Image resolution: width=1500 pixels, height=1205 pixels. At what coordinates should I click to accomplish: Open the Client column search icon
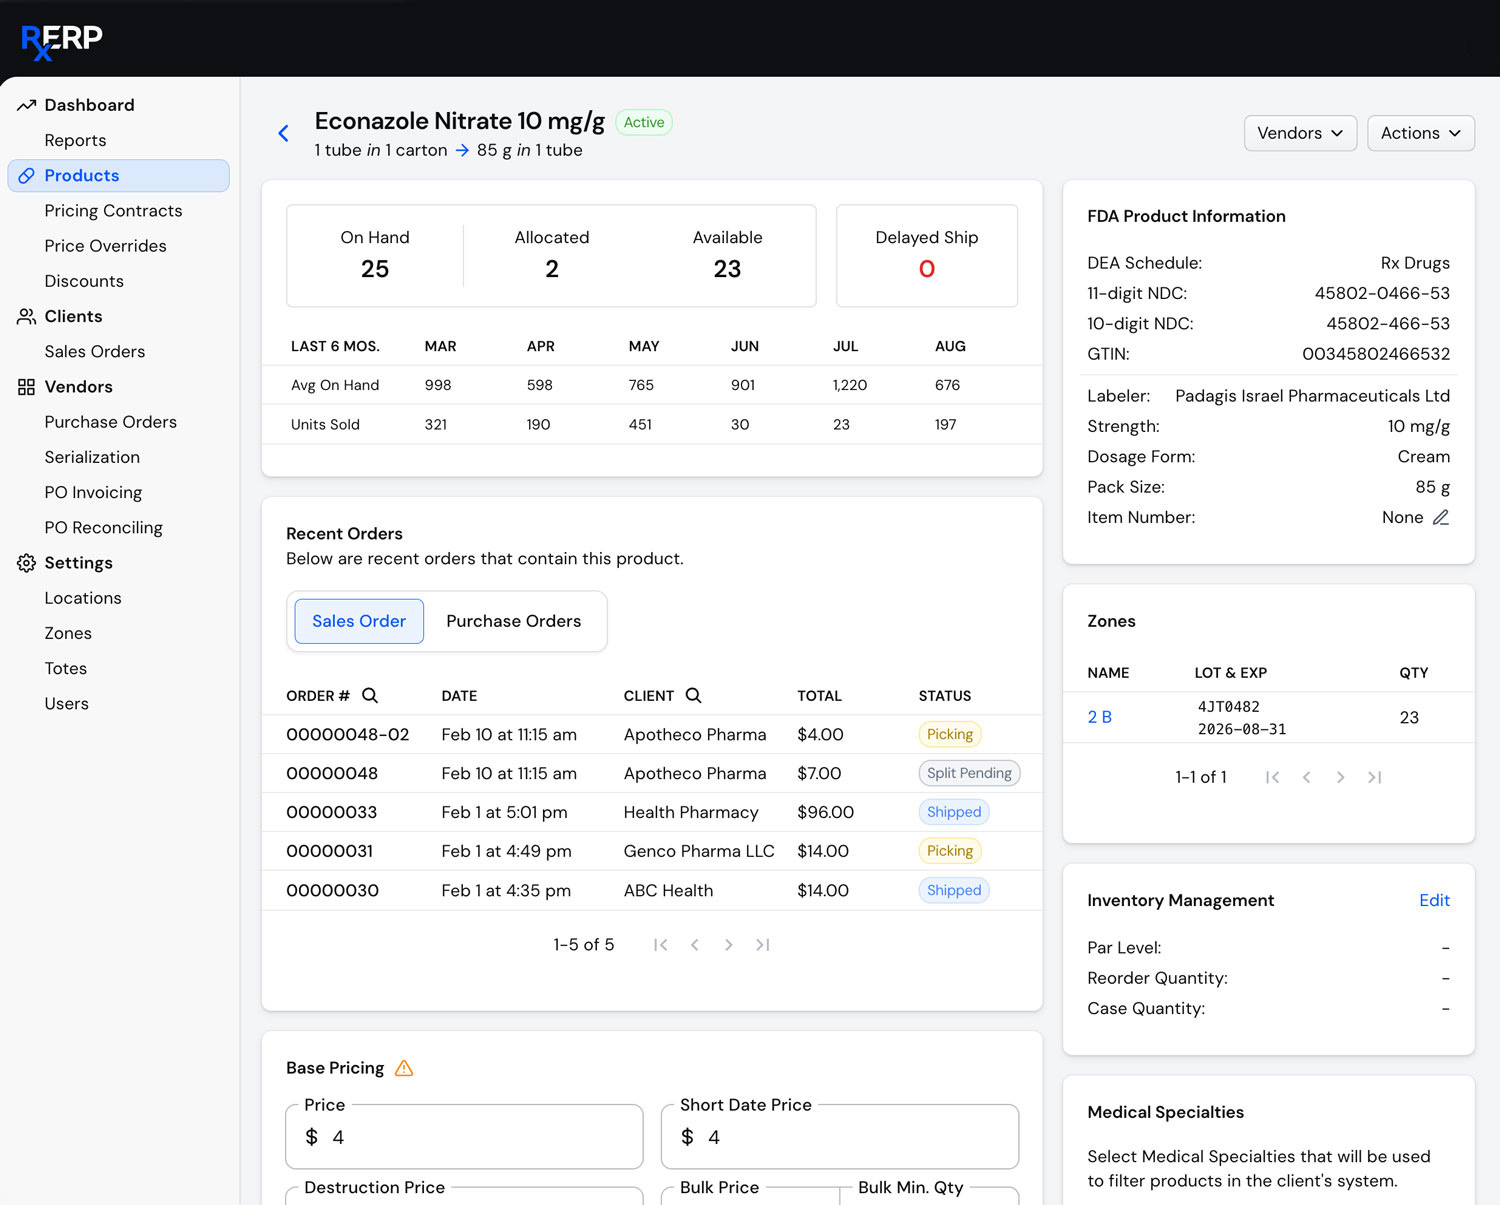694,694
